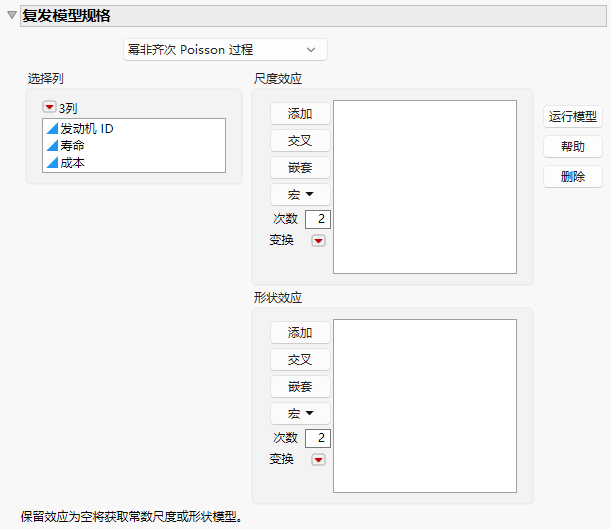Image resolution: width=611 pixels, height=529 pixels.
Task: Open the 宏 menu under 尺度效应
Action: click(x=300, y=194)
